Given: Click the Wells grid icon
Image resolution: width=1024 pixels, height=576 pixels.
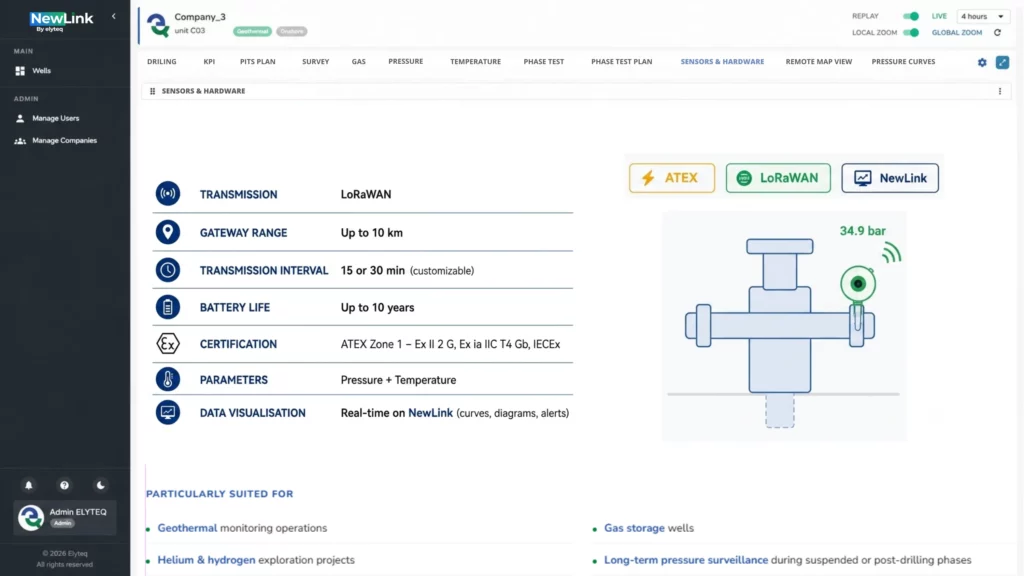Looking at the screenshot, I should point(20,71).
